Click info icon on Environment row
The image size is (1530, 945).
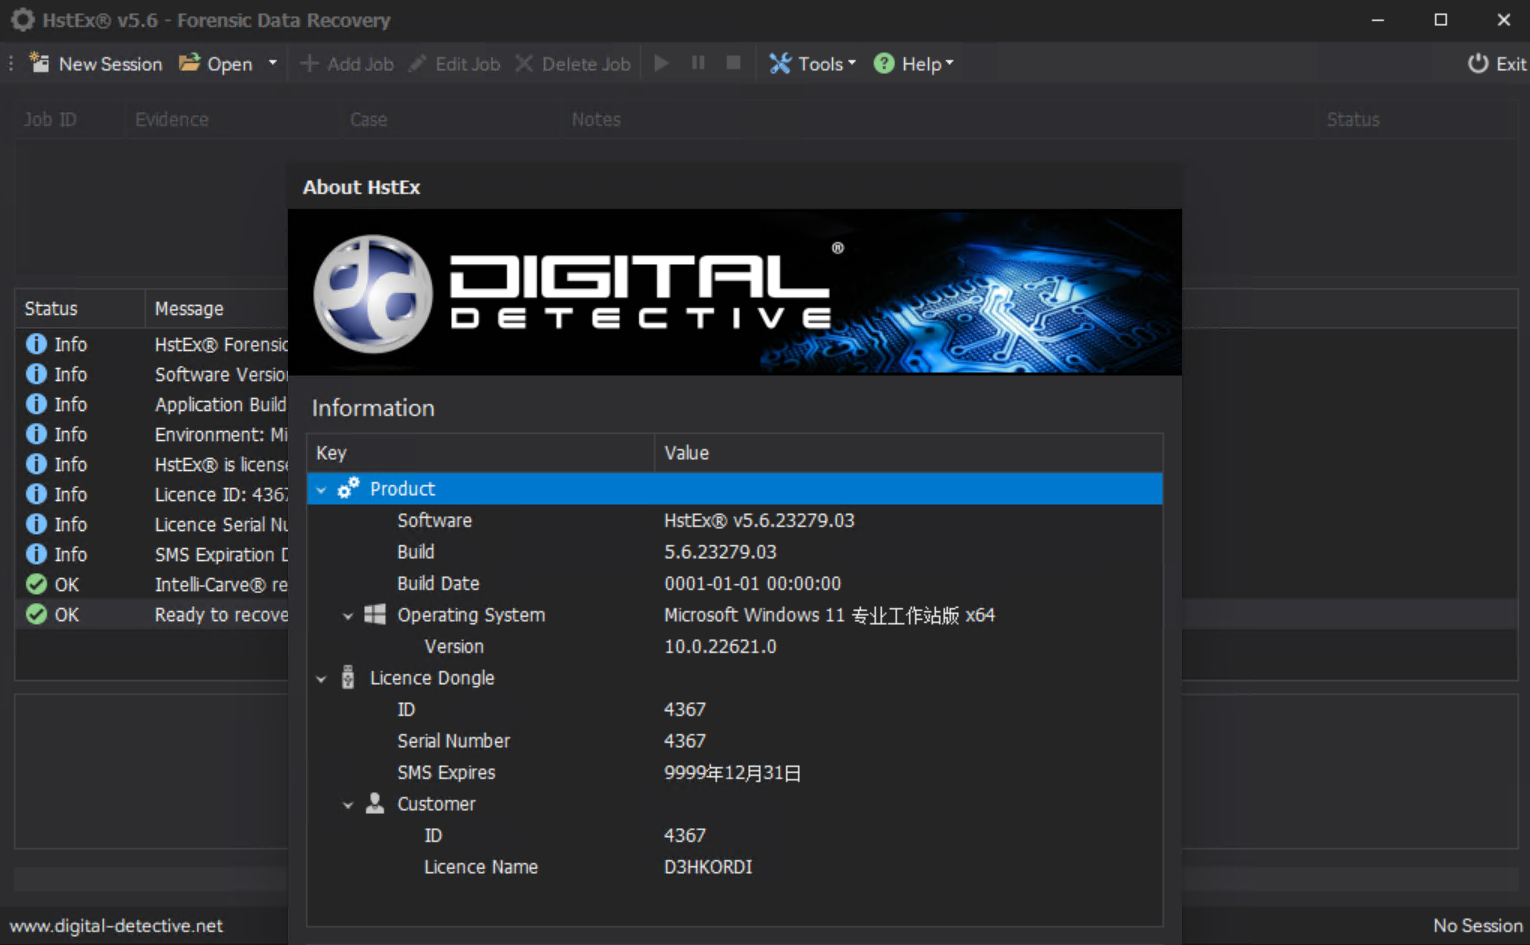tap(36, 434)
